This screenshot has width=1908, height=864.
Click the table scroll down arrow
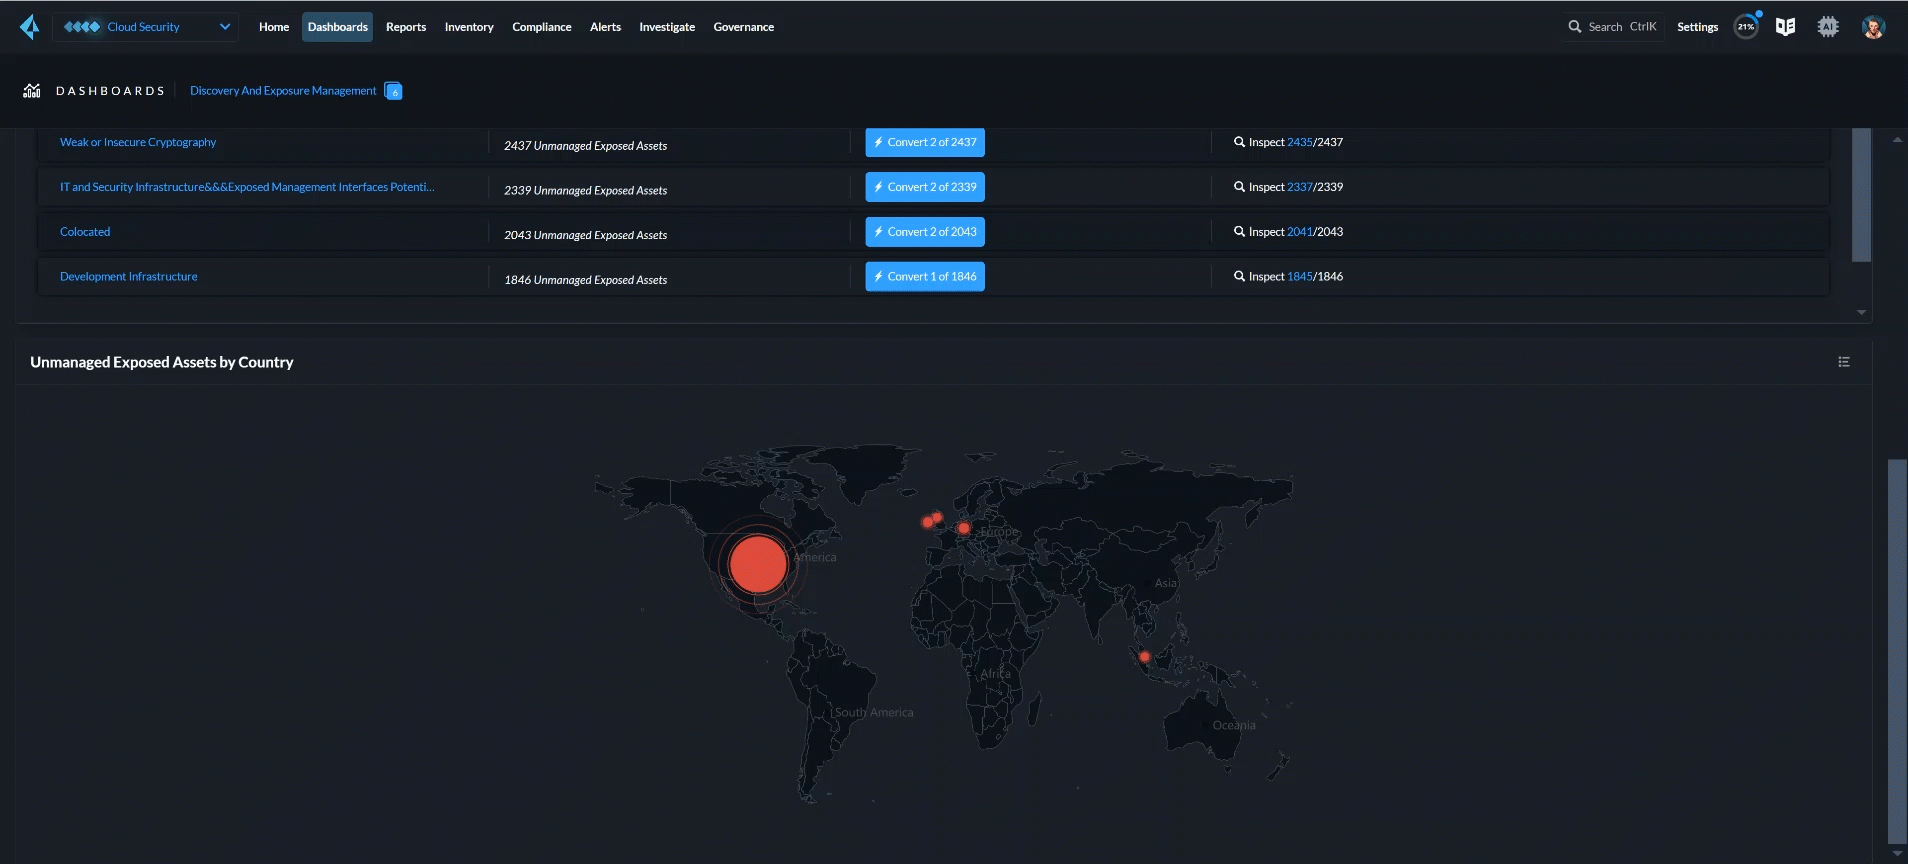point(1861,313)
